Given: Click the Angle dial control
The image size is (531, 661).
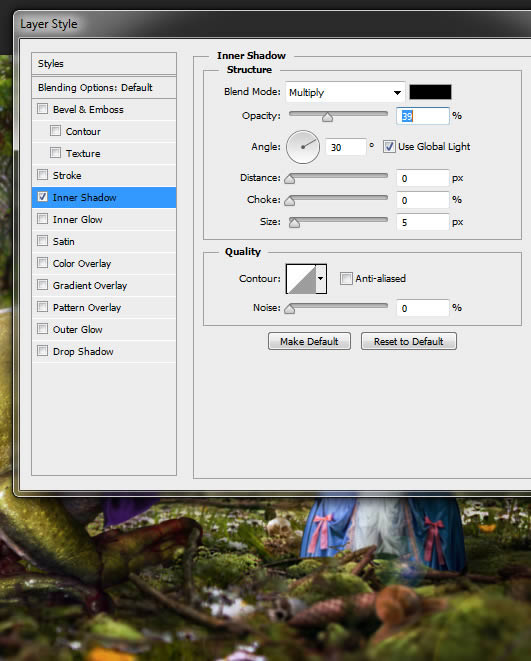Looking at the screenshot, I should pos(303,147).
